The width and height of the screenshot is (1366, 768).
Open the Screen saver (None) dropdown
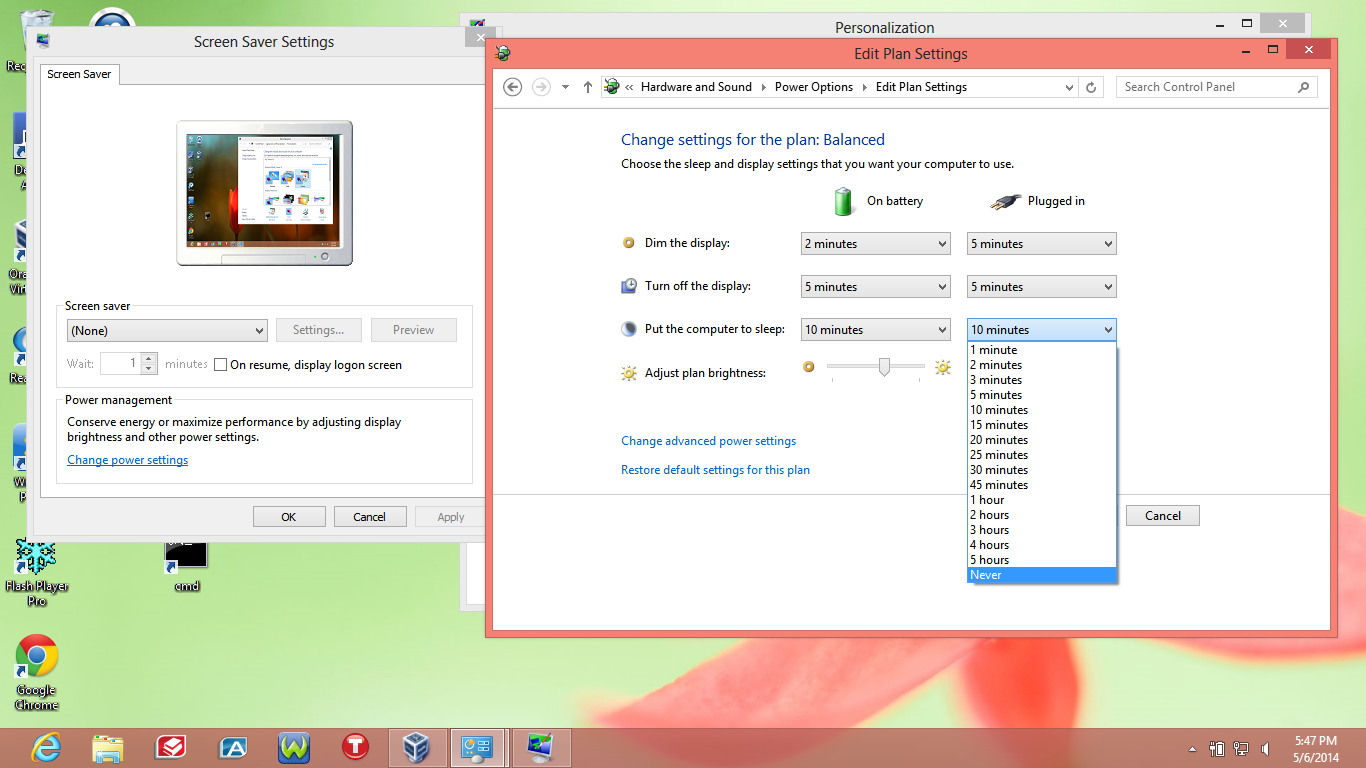167,330
